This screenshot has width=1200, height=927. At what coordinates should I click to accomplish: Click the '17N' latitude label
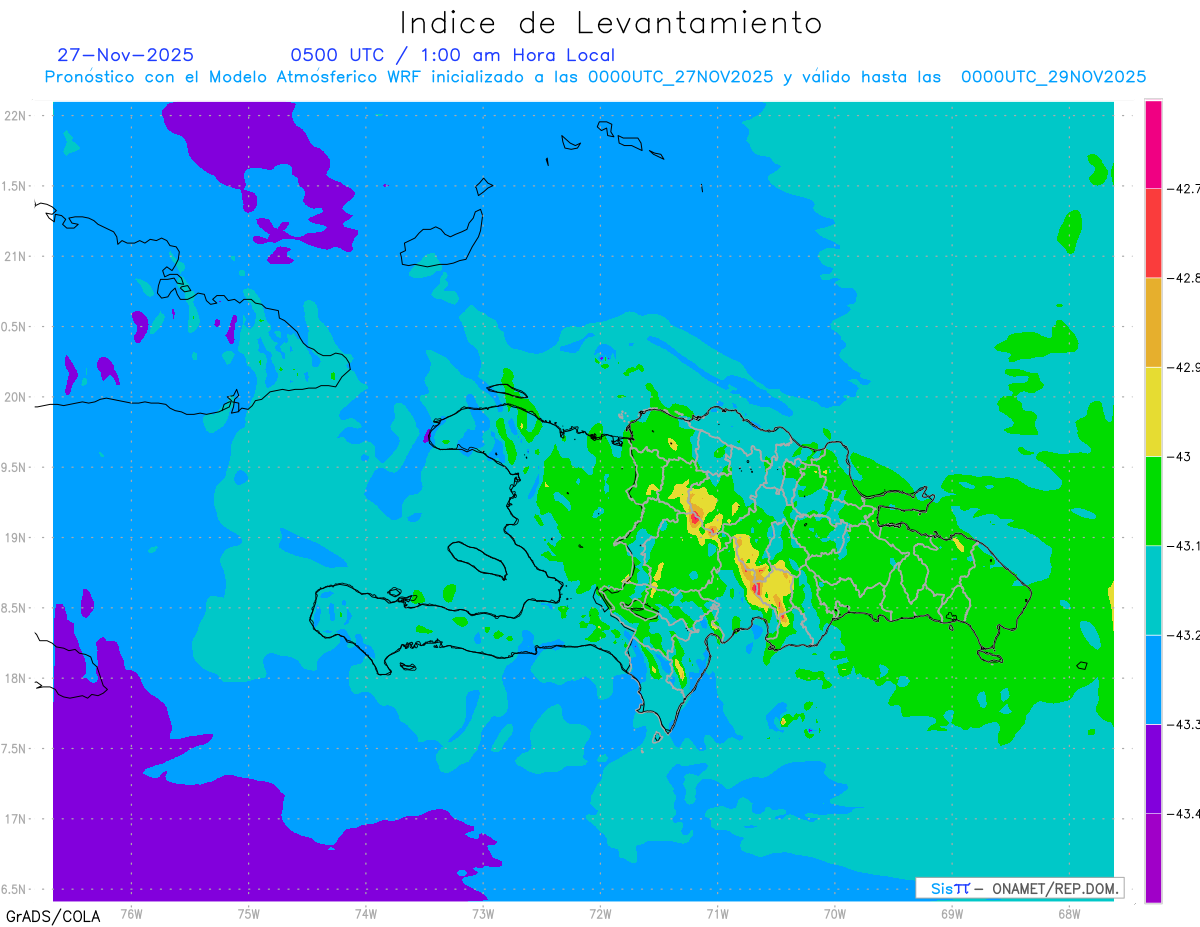point(15,819)
